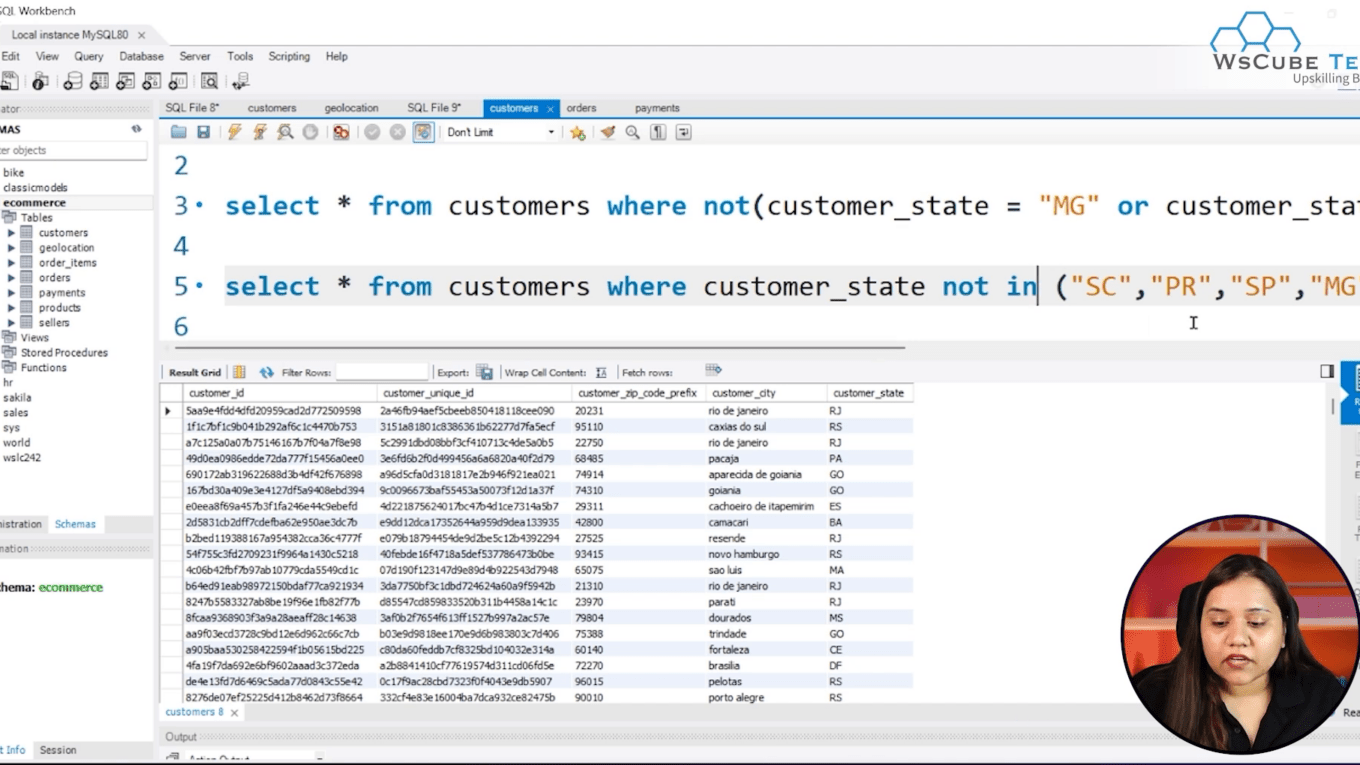The image size is (1360, 765).
Task: Rollback the current transaction
Action: pos(397,132)
